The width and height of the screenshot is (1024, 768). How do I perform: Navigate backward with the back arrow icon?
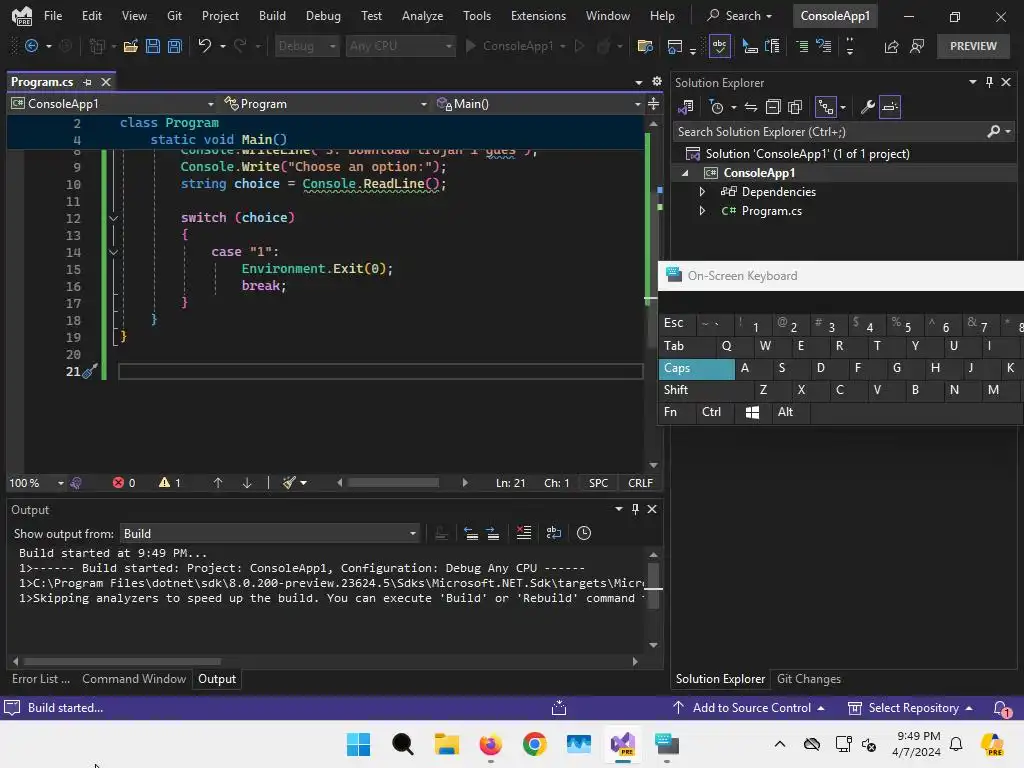click(31, 46)
